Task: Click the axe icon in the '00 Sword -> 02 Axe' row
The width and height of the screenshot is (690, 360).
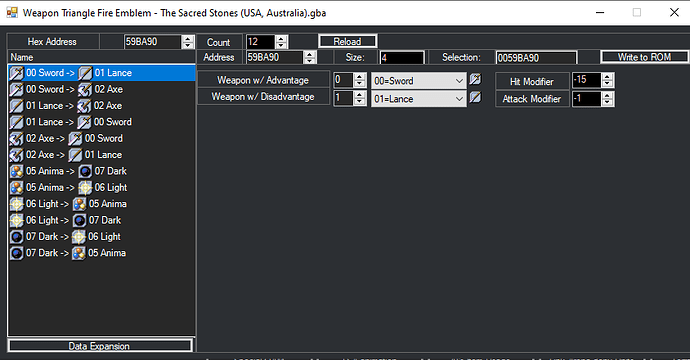Action: pos(85,90)
